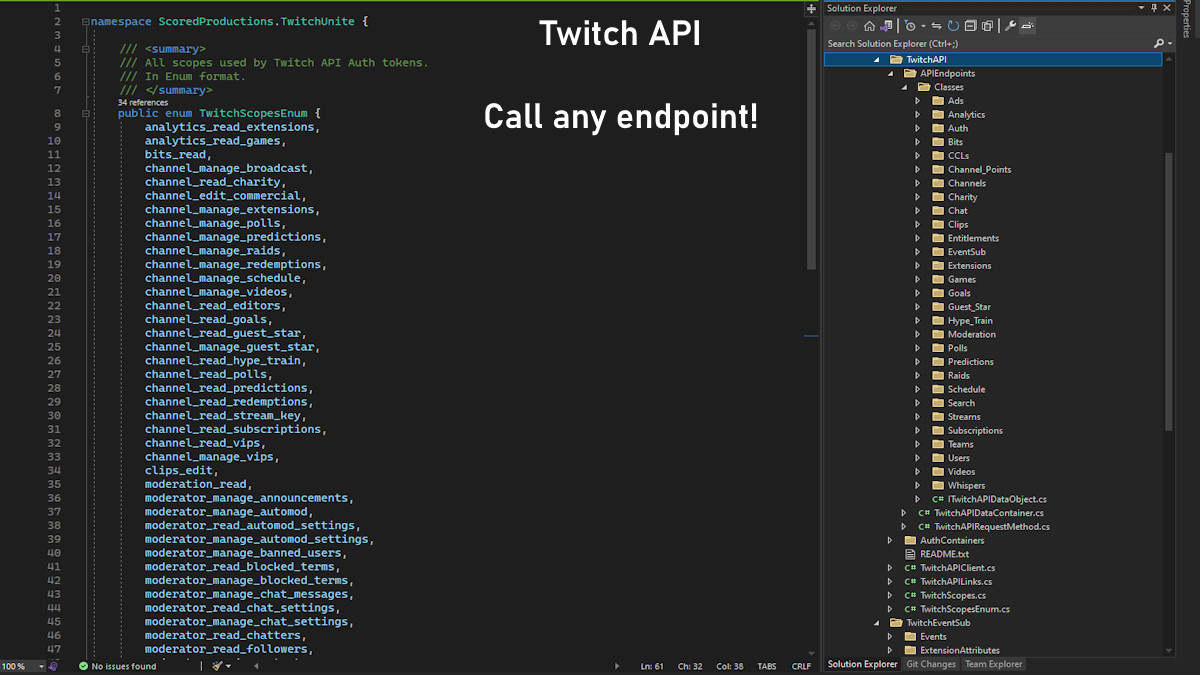Click the IntelliCode purple icon beside zoom

[53, 666]
